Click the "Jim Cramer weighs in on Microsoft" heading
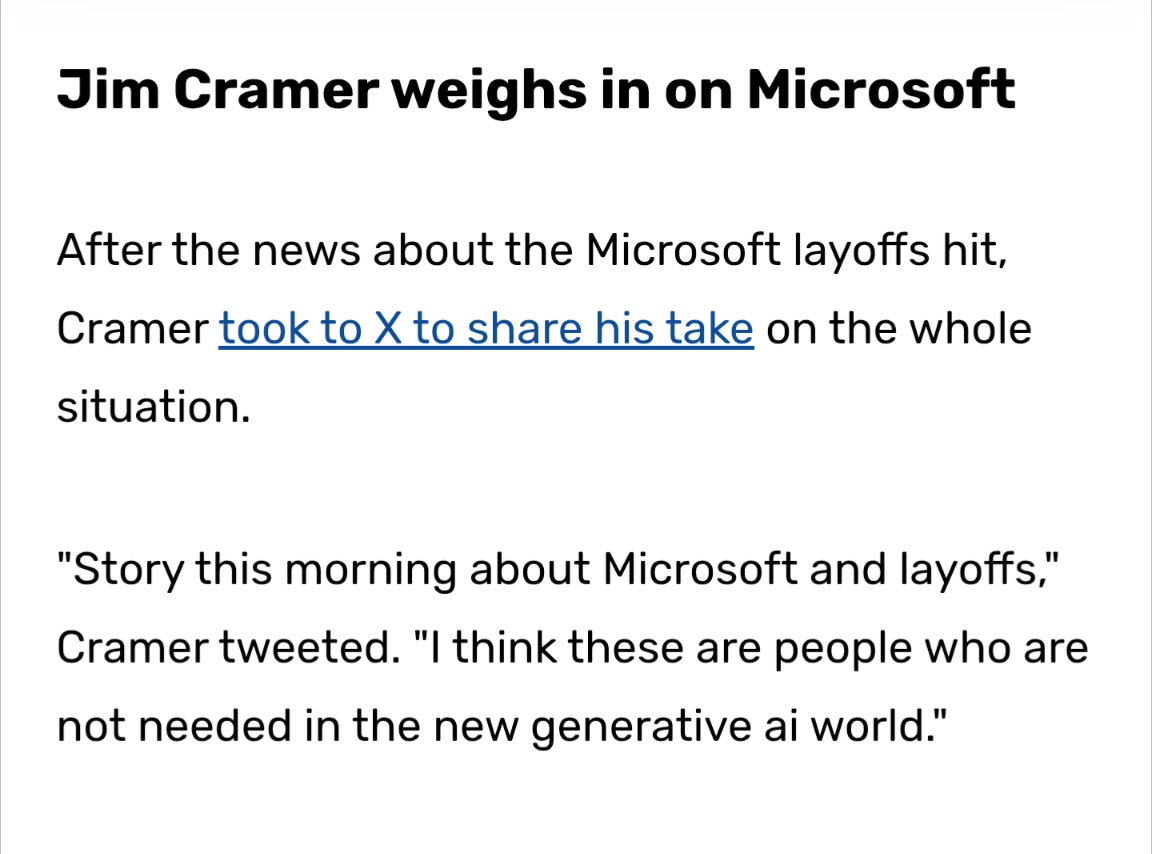 pyautogui.click(x=536, y=90)
